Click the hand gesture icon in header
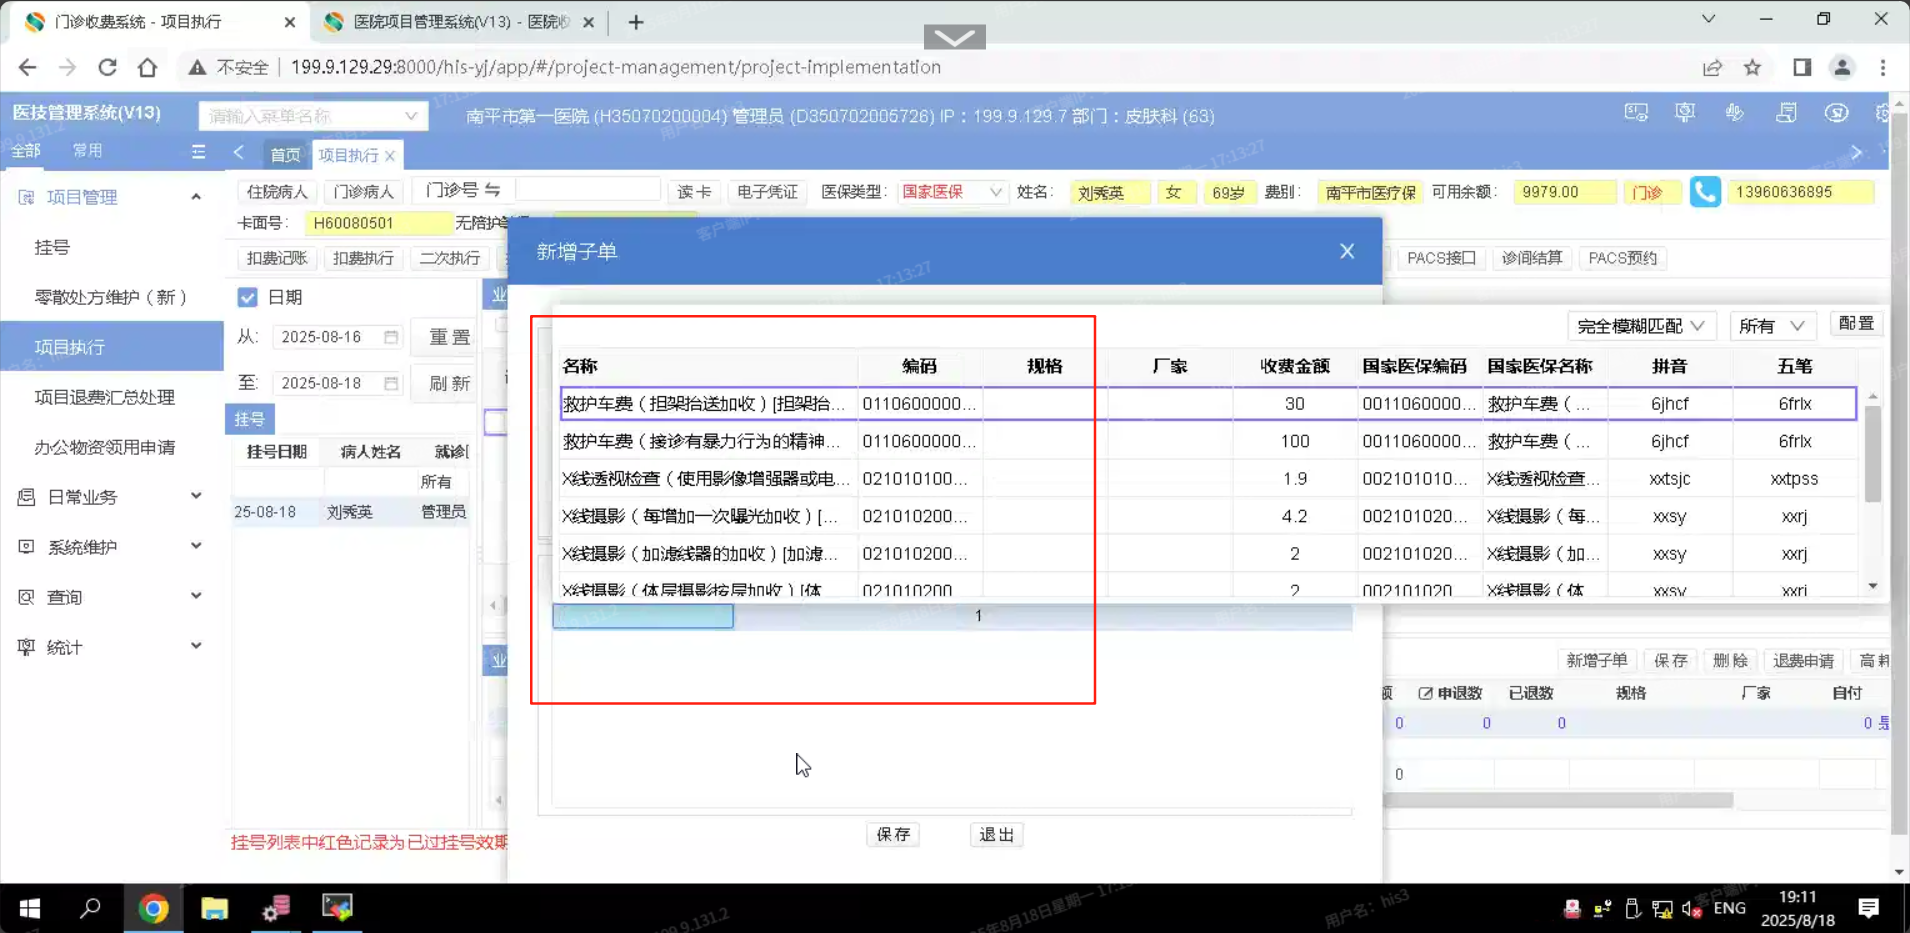This screenshot has width=1910, height=933. pos(1735,113)
